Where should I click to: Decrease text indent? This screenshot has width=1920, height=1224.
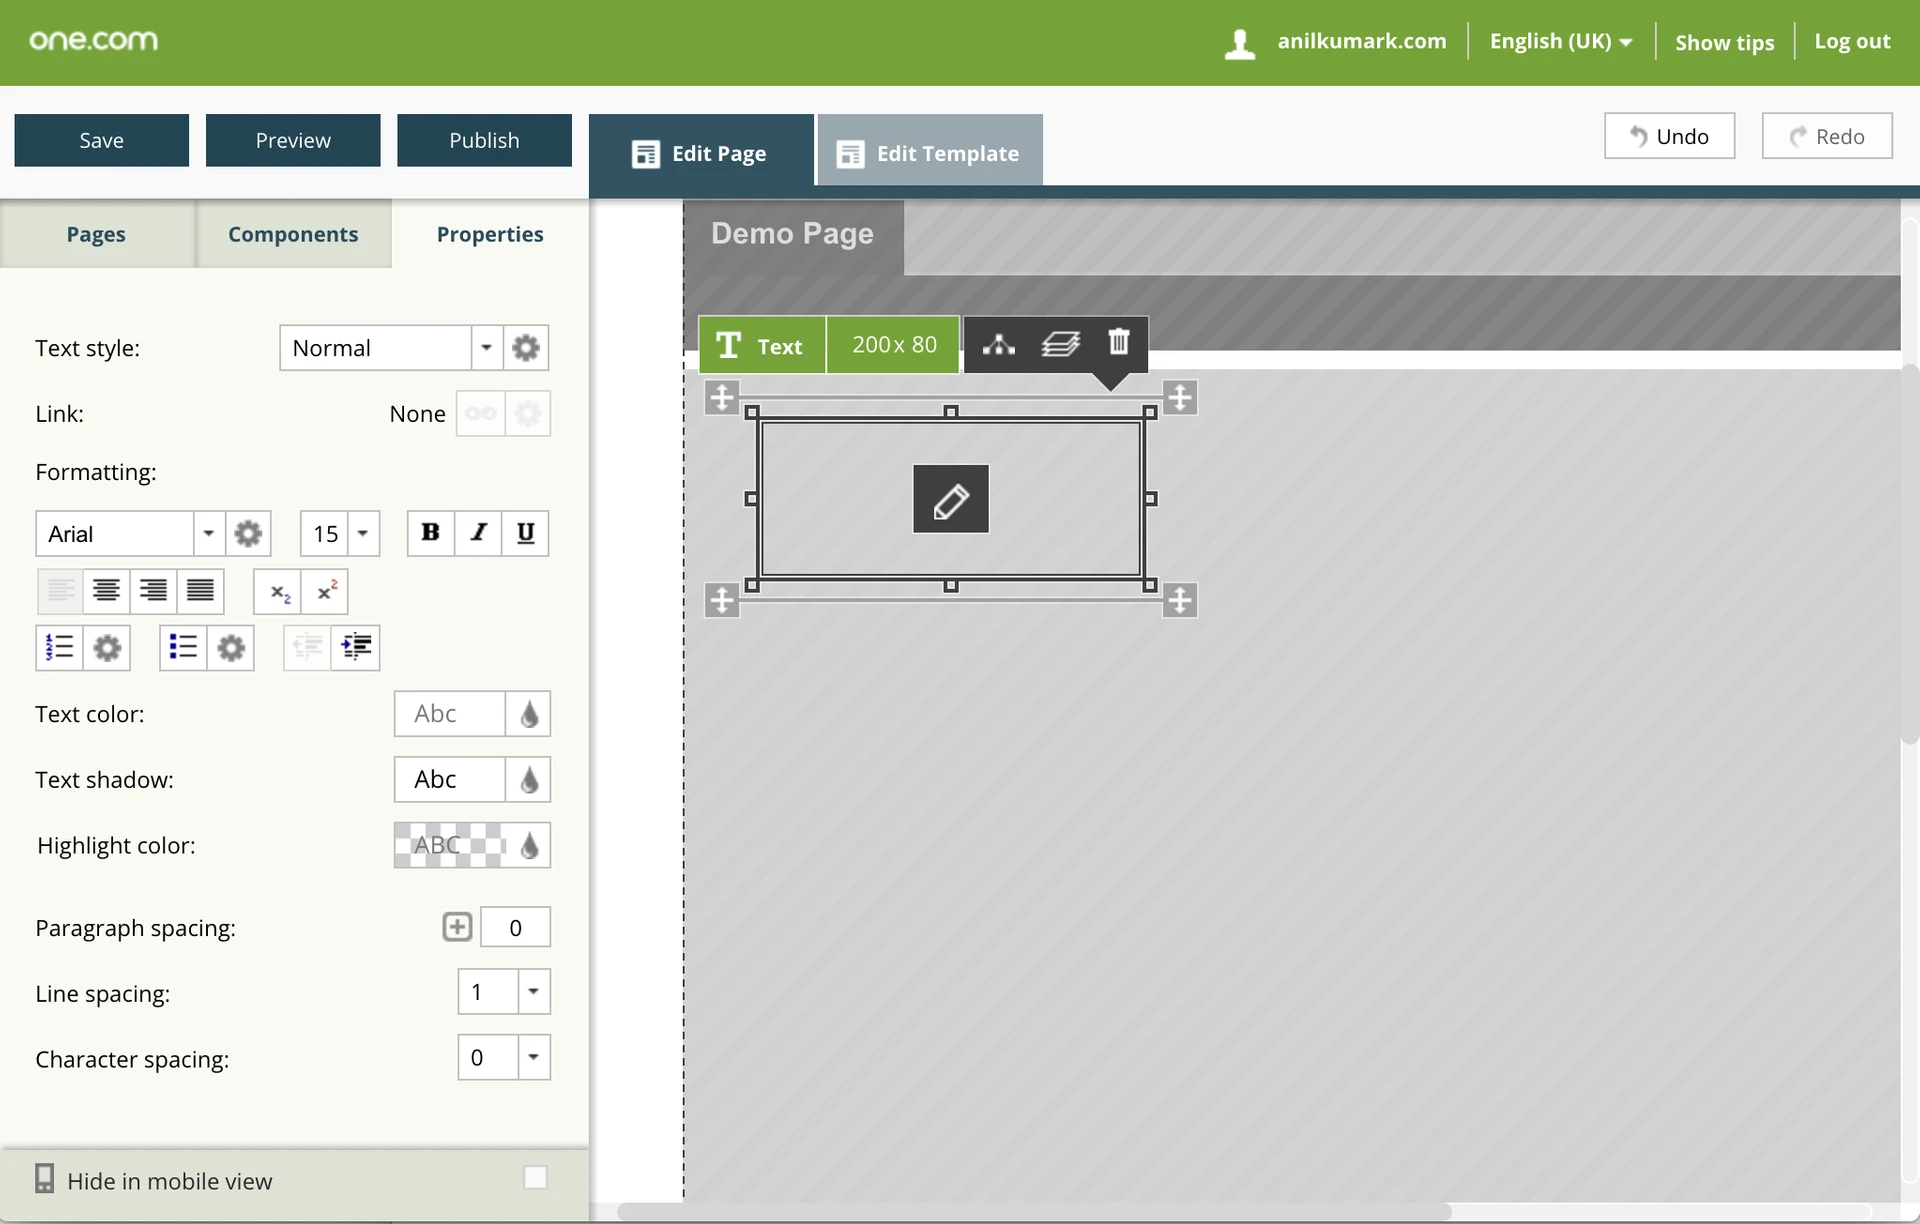coord(308,648)
